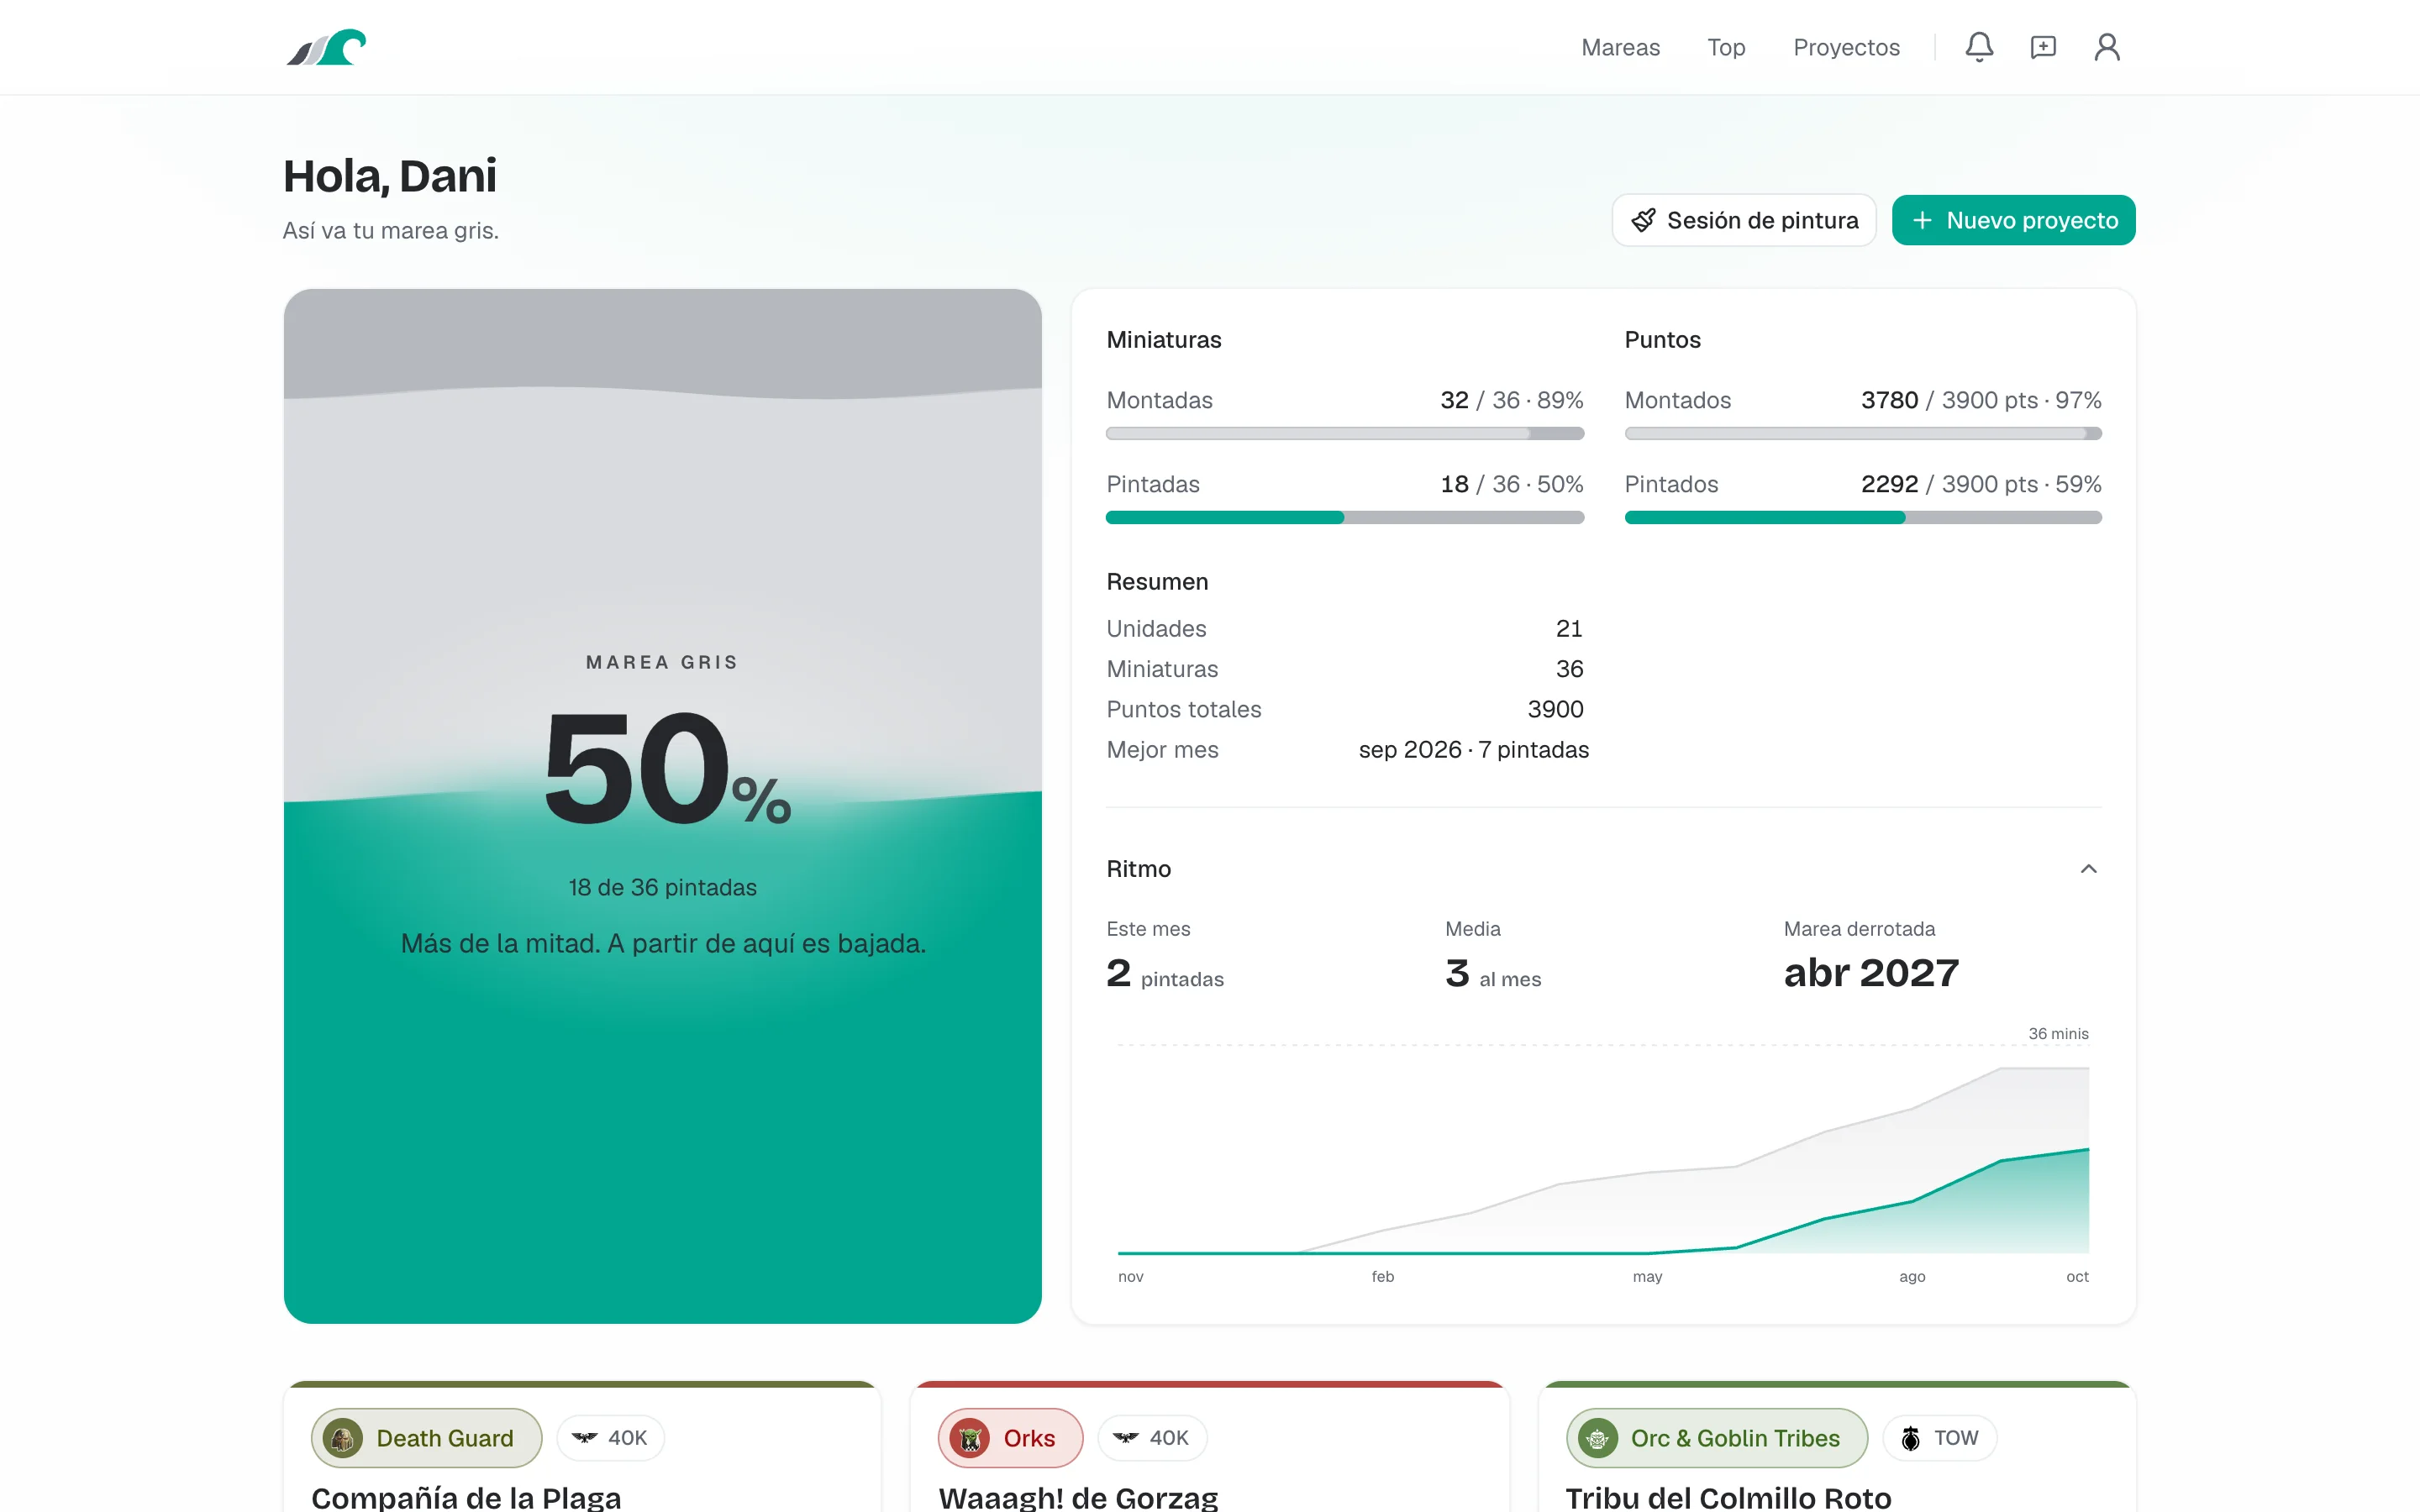
Task: Open the Top nav item
Action: point(1726,47)
